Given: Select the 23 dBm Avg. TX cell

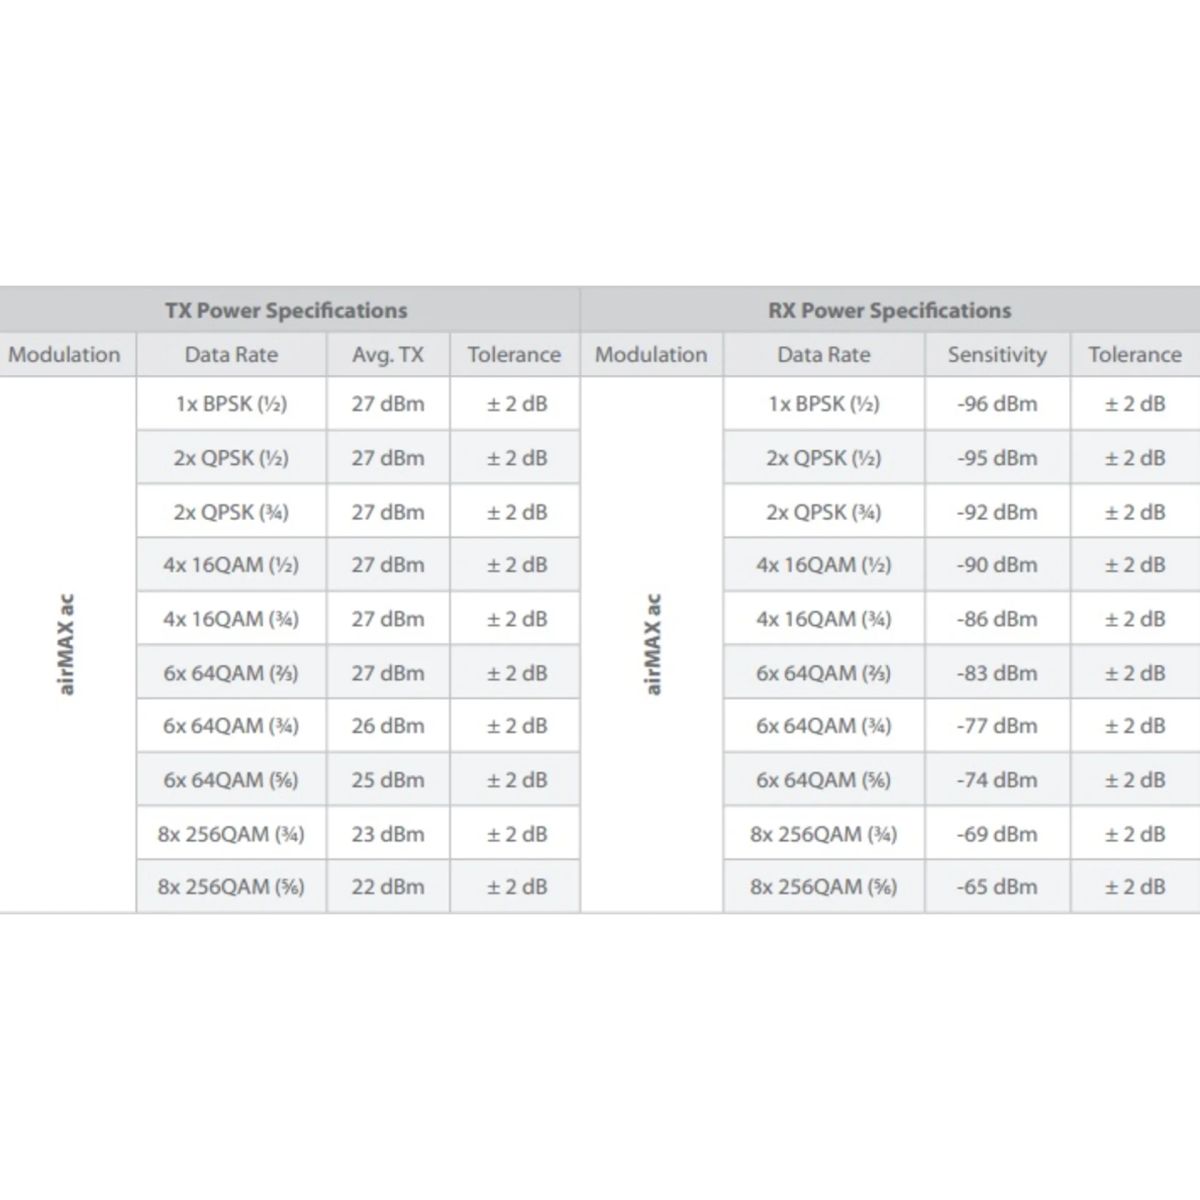Looking at the screenshot, I should (x=387, y=833).
